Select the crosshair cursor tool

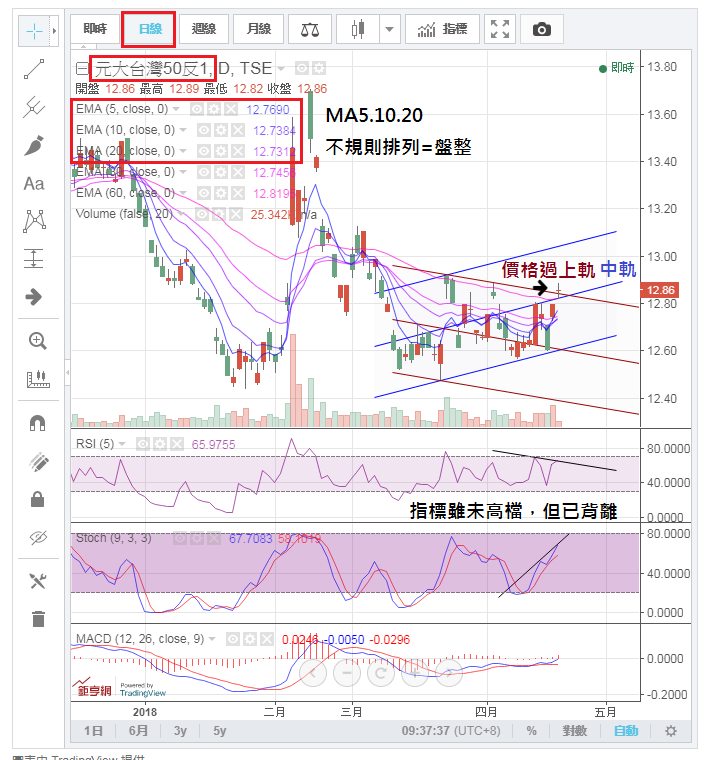click(x=34, y=31)
